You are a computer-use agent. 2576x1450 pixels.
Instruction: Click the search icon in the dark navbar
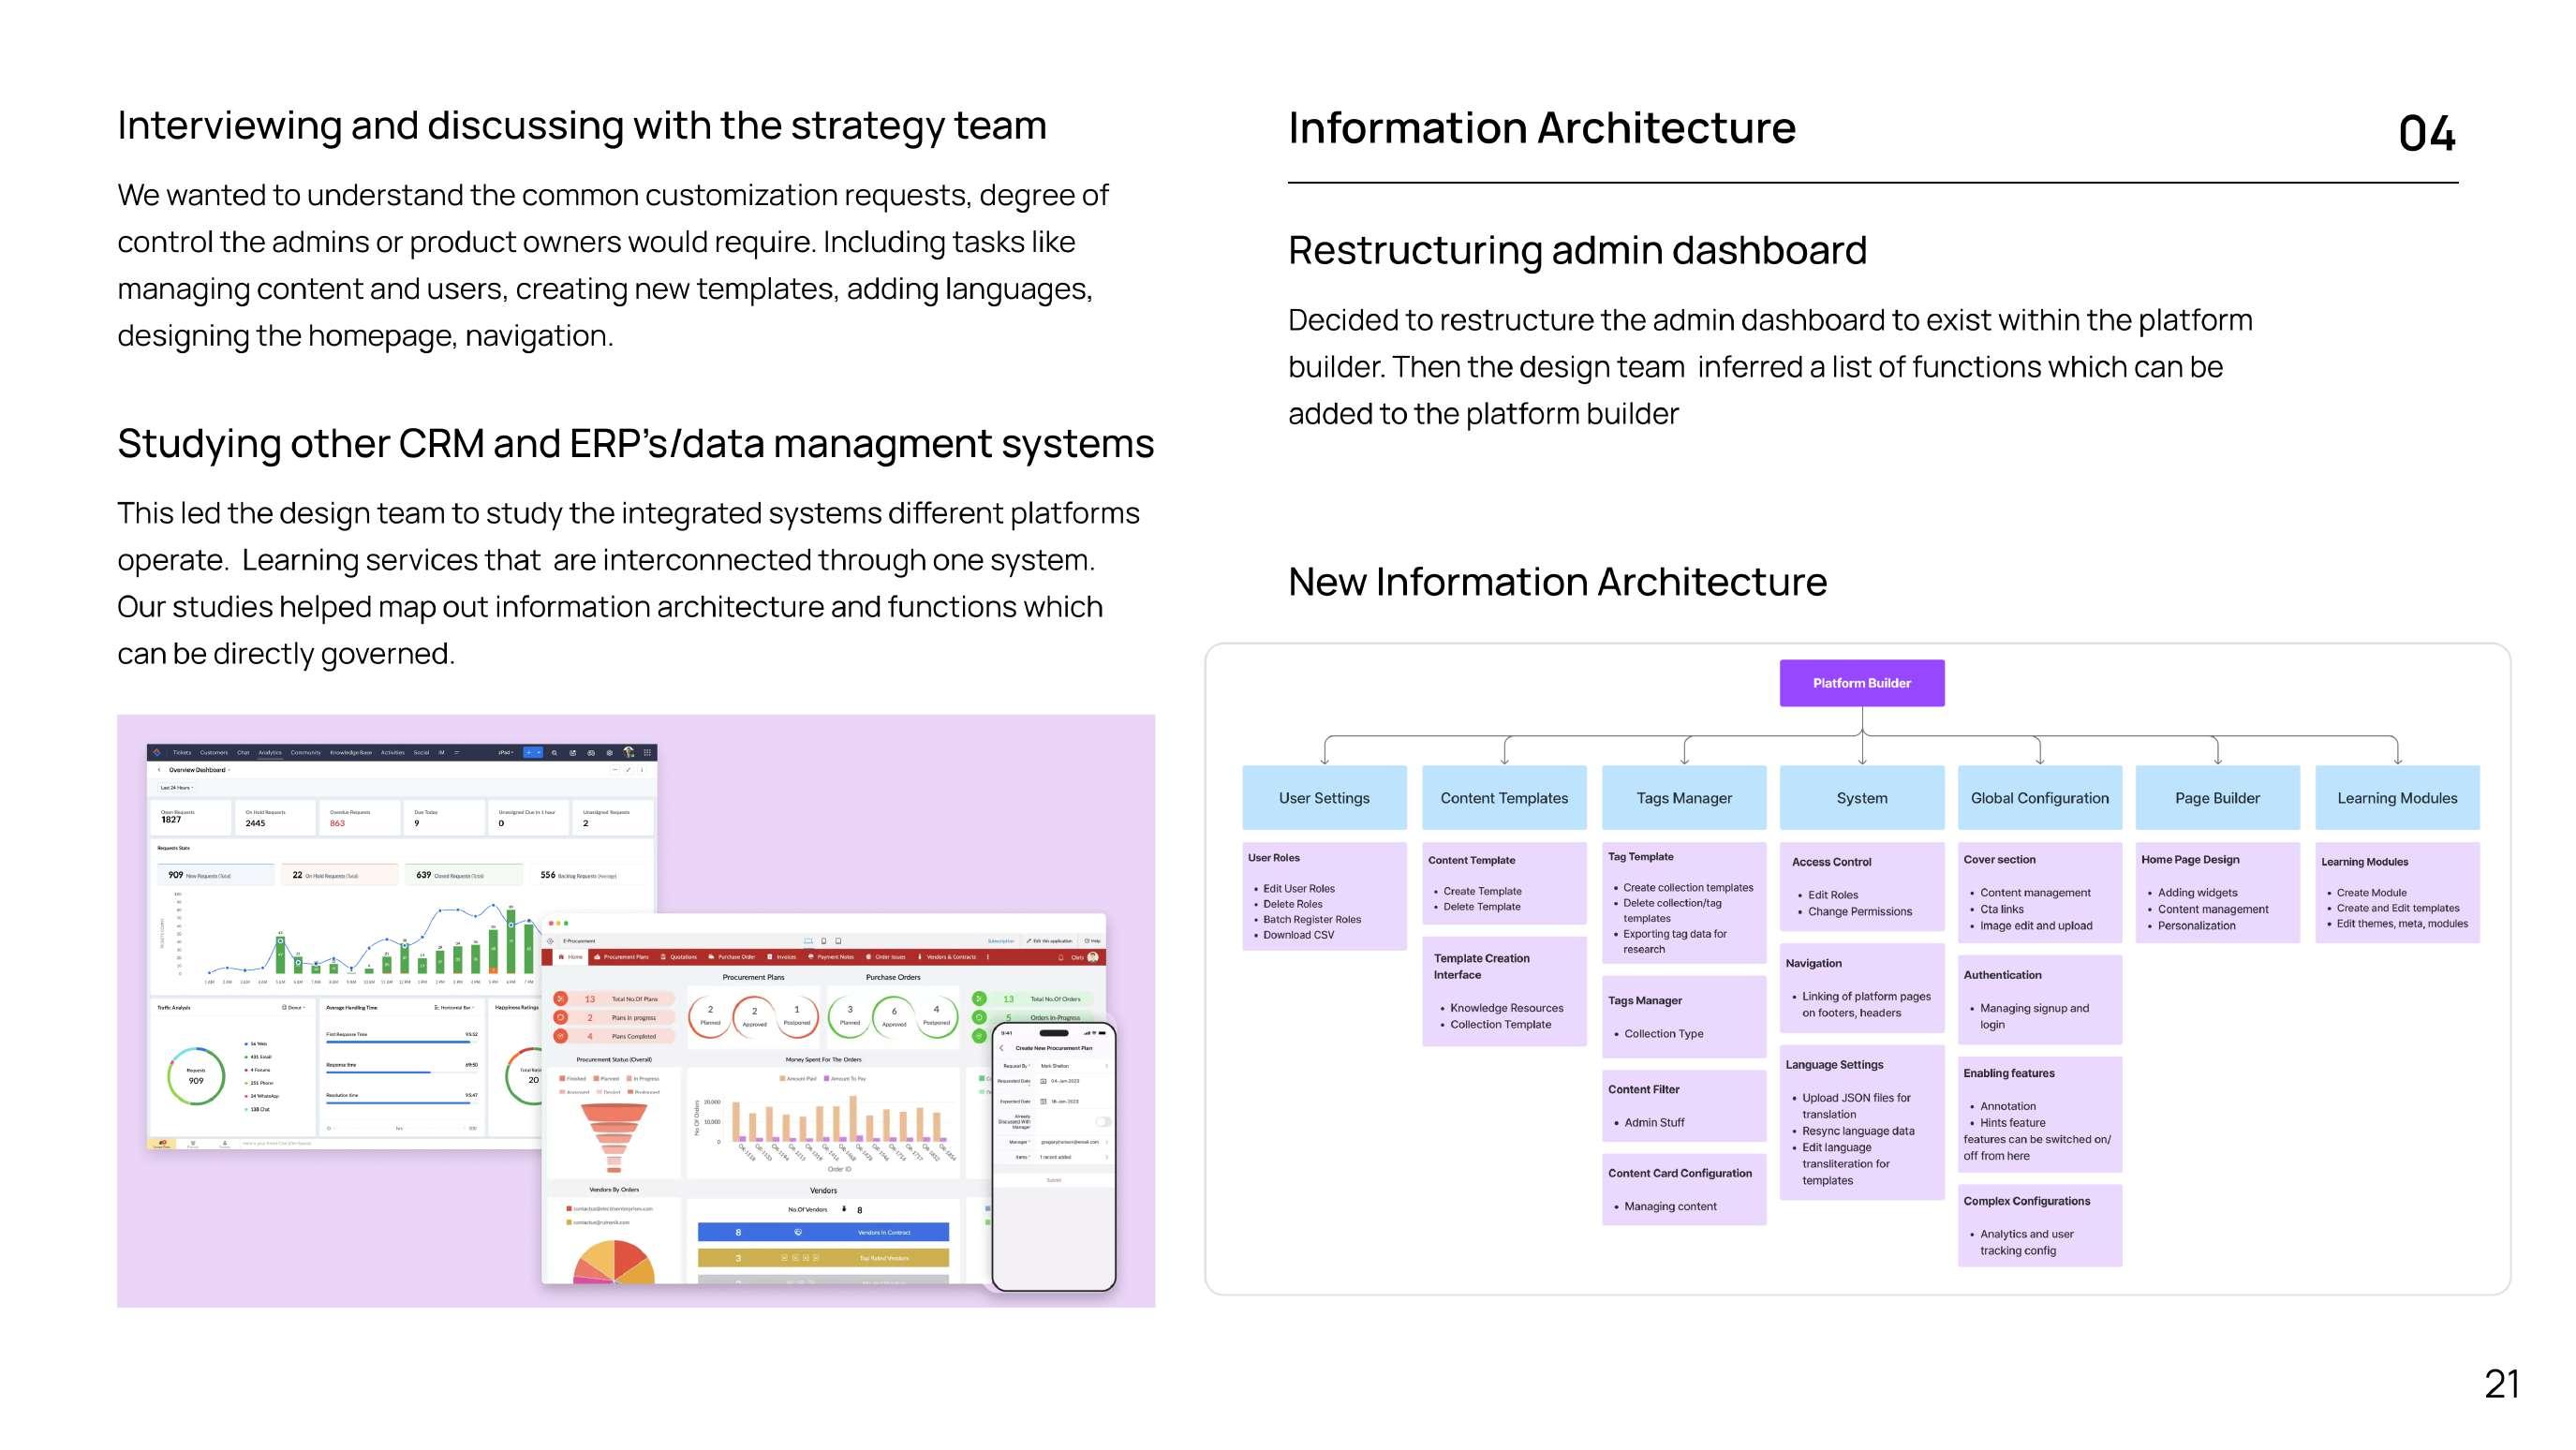click(x=554, y=753)
